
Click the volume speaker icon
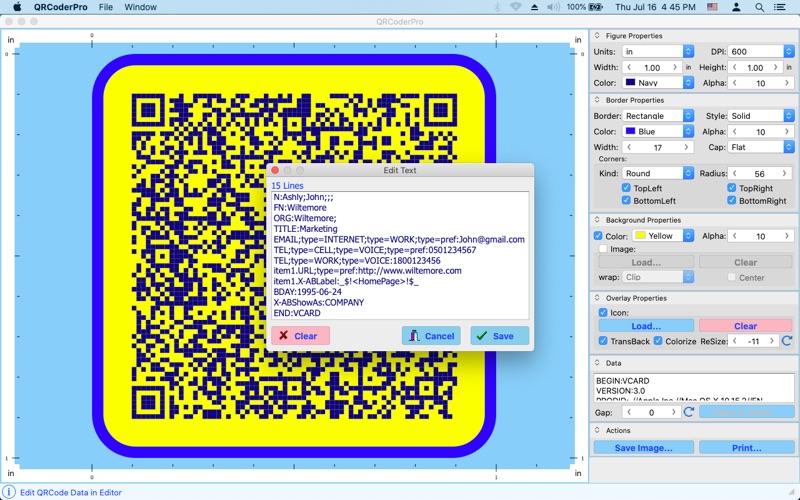point(553,7)
